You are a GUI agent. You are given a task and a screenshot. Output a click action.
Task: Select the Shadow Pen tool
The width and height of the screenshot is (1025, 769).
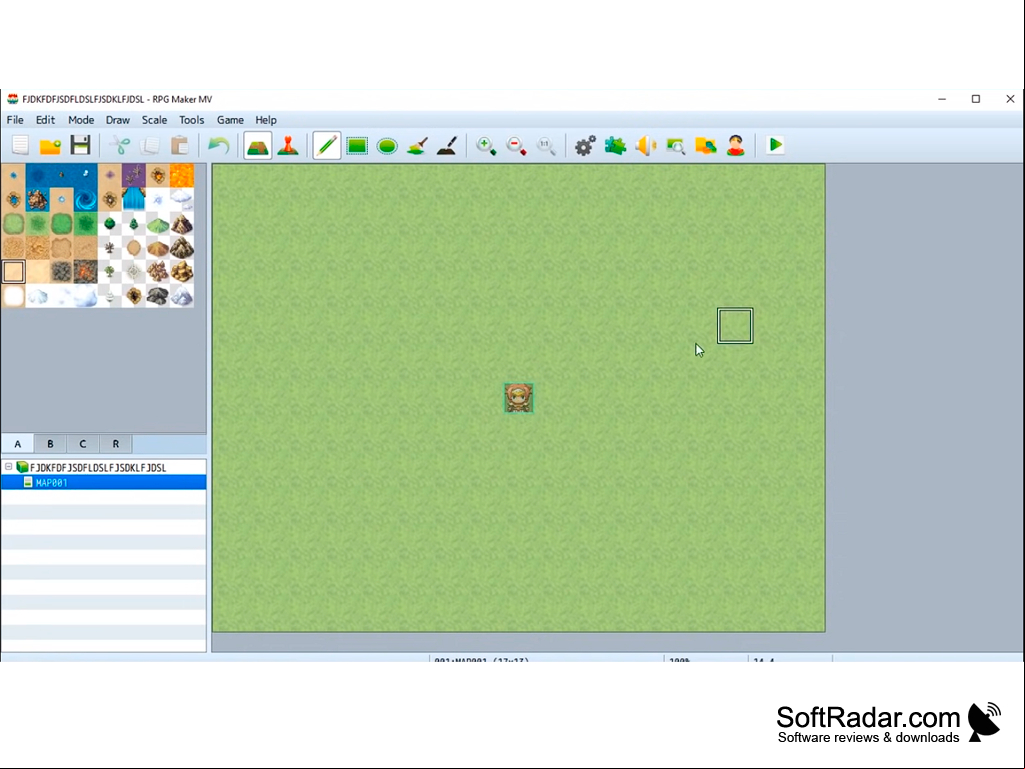pos(447,145)
